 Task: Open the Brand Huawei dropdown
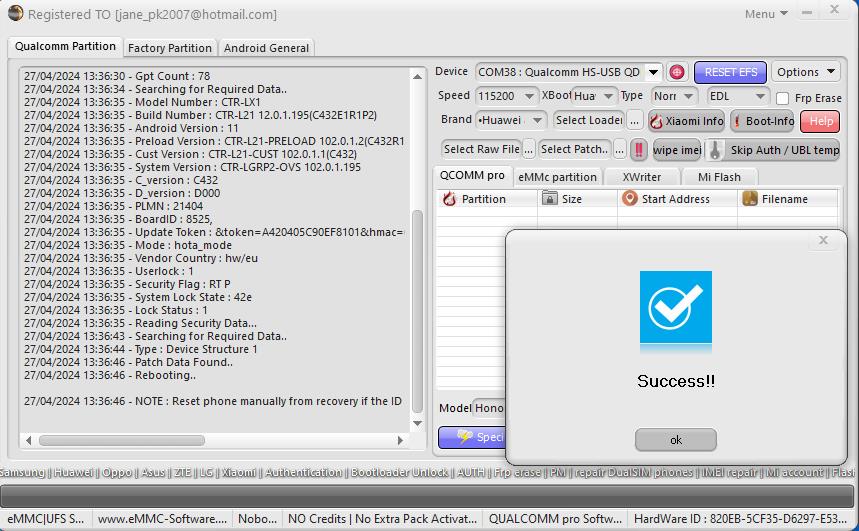(511, 120)
